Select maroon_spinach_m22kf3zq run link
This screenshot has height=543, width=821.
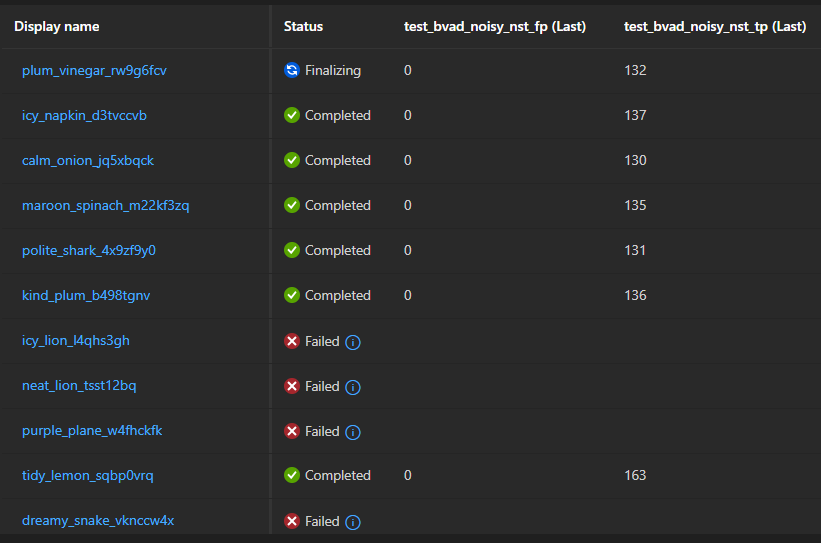pyautogui.click(x=105, y=206)
